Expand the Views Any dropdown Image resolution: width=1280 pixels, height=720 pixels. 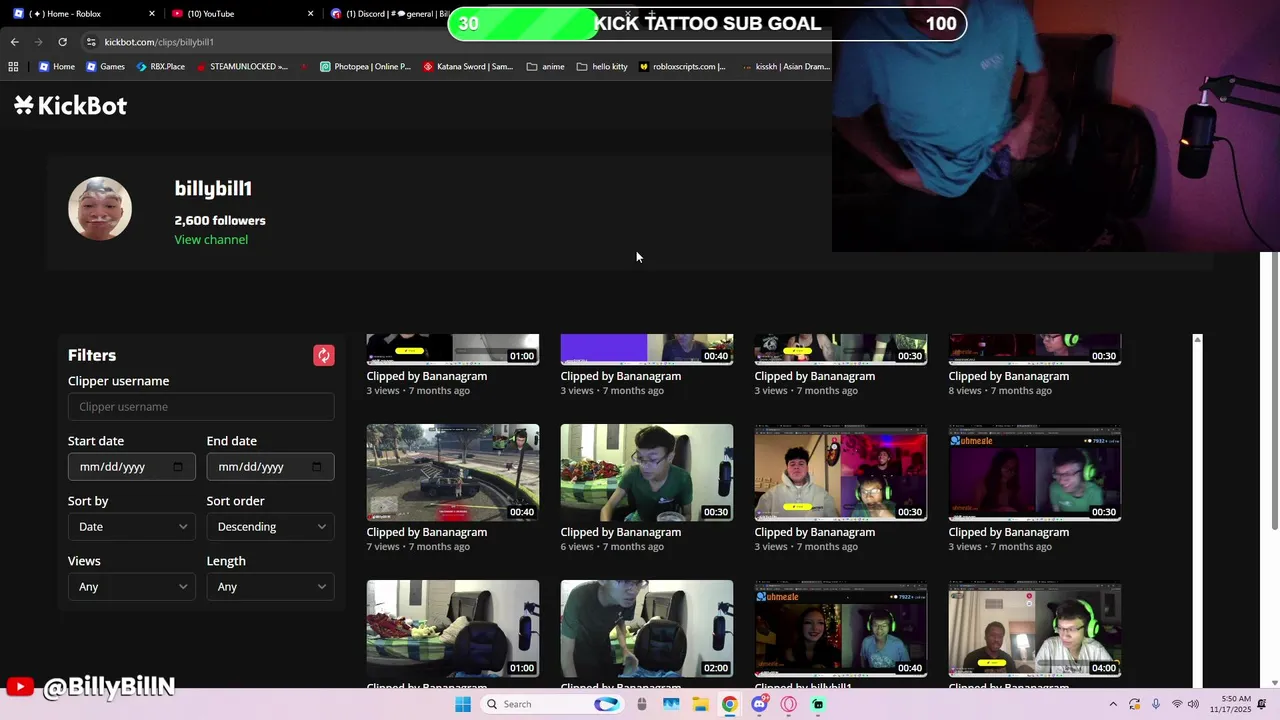point(131,587)
